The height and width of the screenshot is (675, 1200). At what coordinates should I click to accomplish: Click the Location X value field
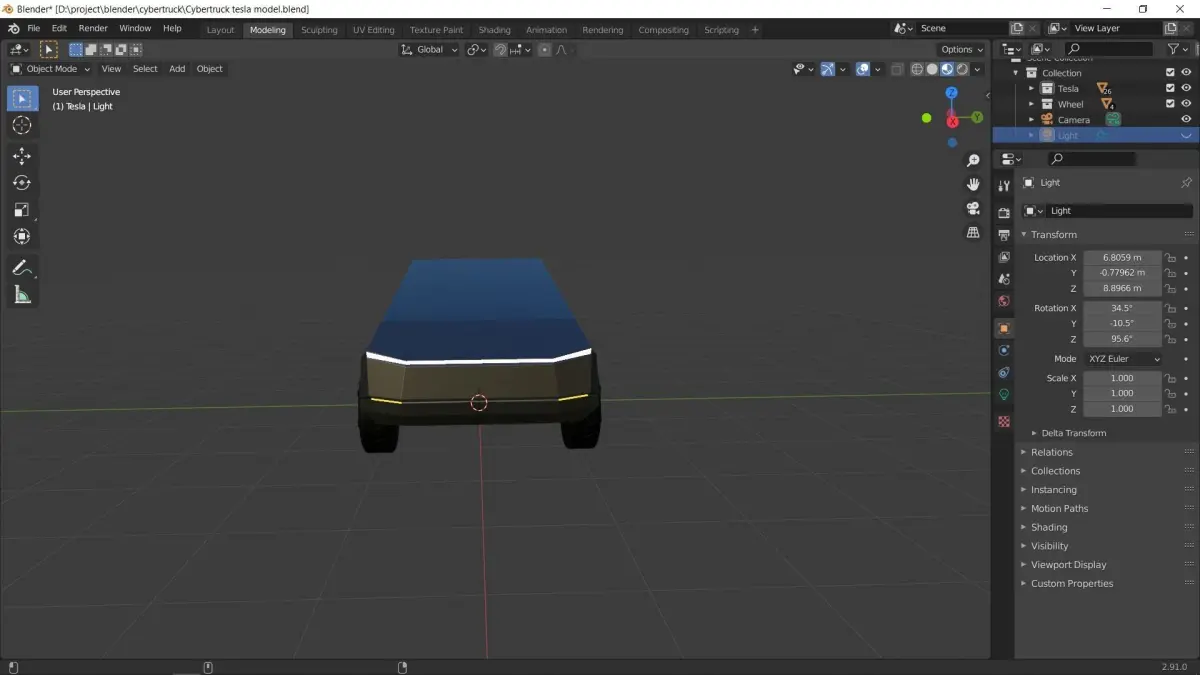coord(1123,257)
